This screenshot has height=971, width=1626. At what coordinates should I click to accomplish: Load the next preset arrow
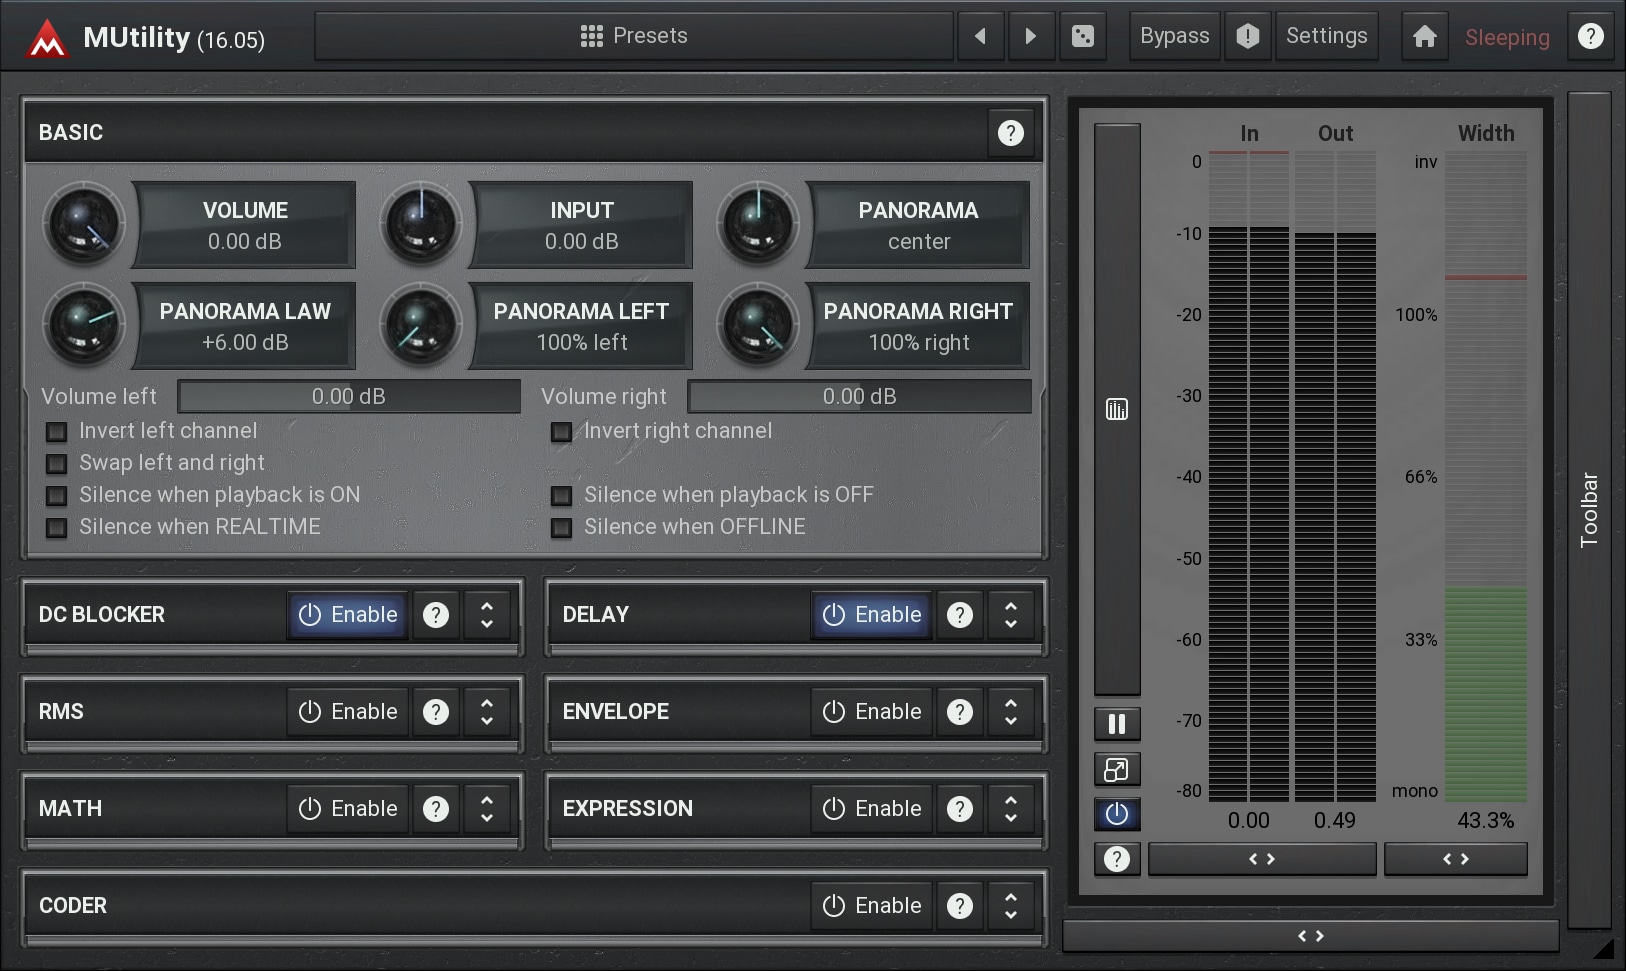tap(1031, 36)
